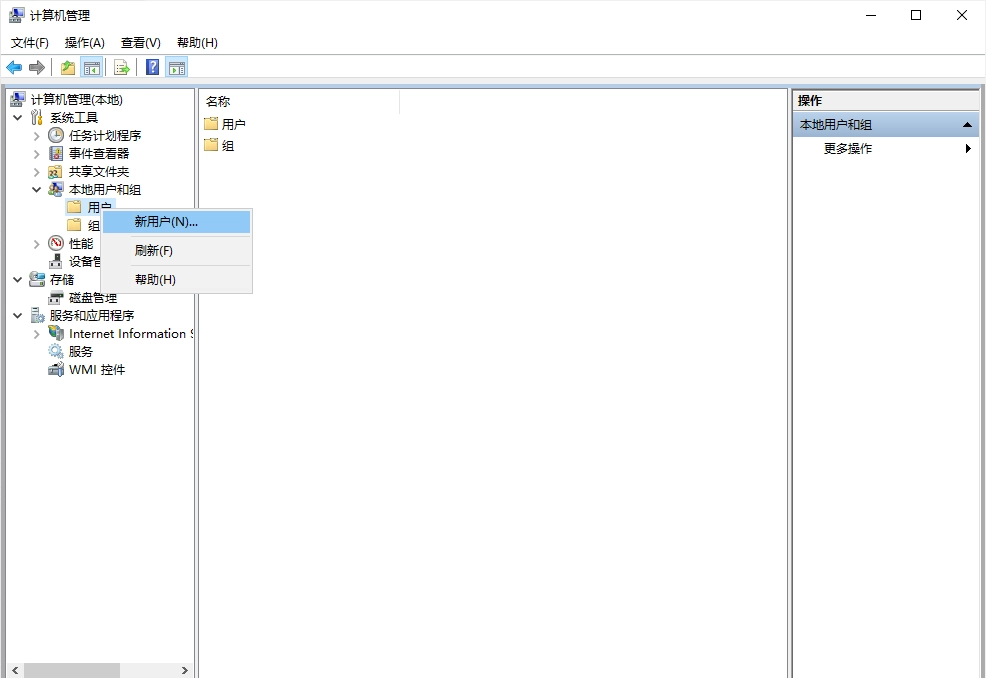Click the Back arrow toolbar icon
Image resolution: width=986 pixels, height=678 pixels.
click(14, 67)
